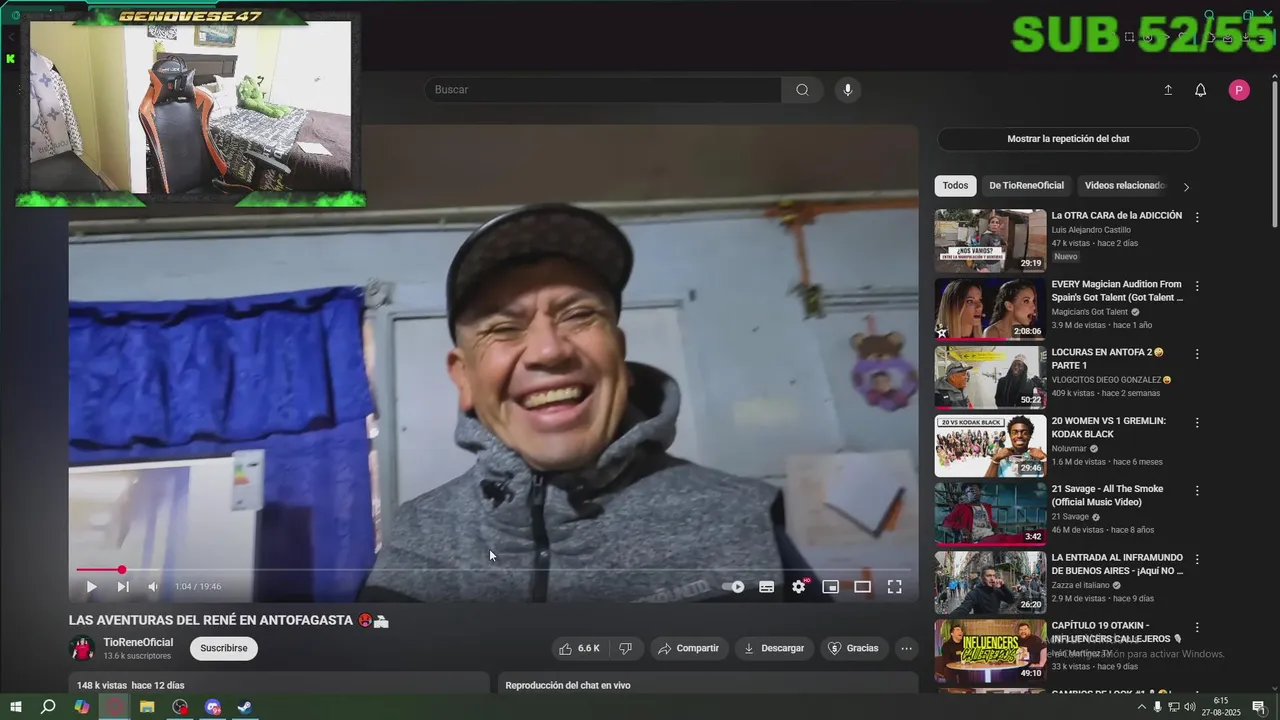The width and height of the screenshot is (1280, 720).
Task: Enable theater mode in the player
Action: (862, 587)
